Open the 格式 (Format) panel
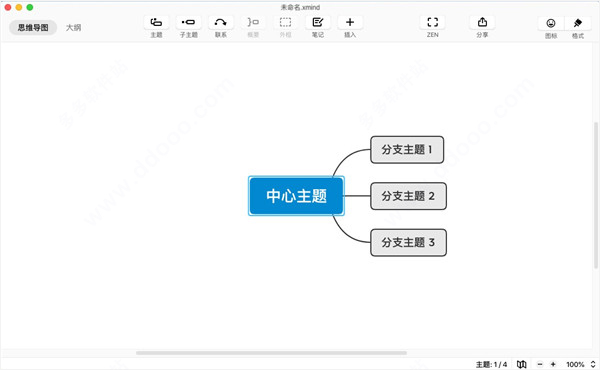This screenshot has height=370, width=600. point(578,23)
